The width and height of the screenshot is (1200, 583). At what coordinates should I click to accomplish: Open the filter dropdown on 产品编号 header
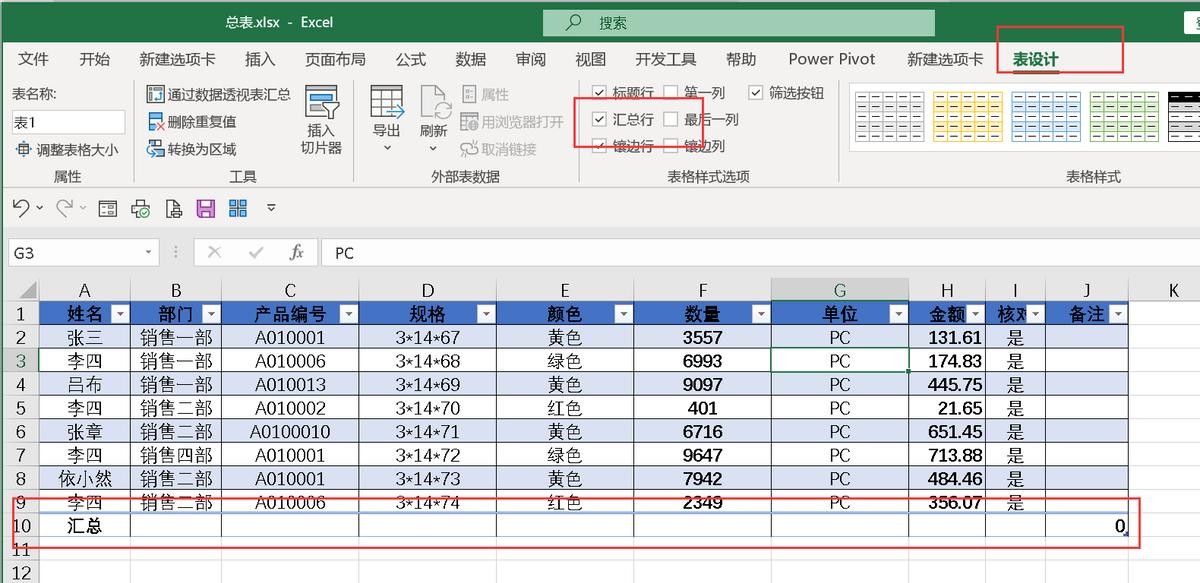point(348,314)
